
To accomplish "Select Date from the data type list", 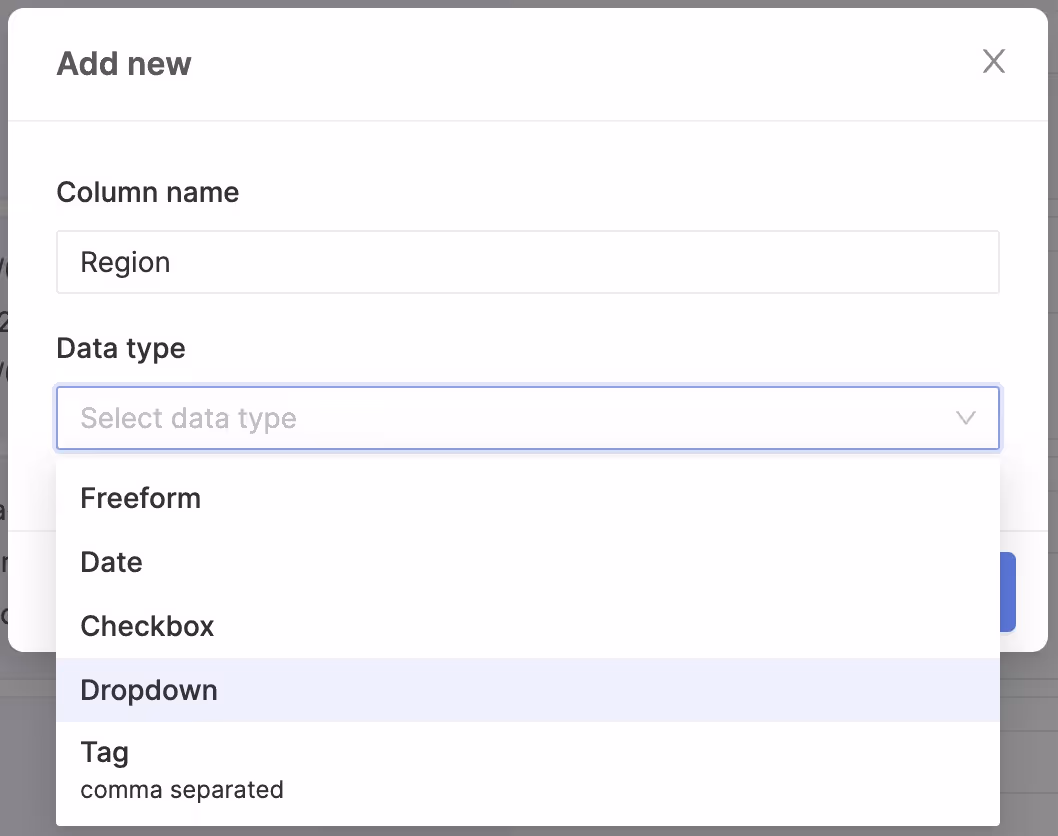I will 112,562.
